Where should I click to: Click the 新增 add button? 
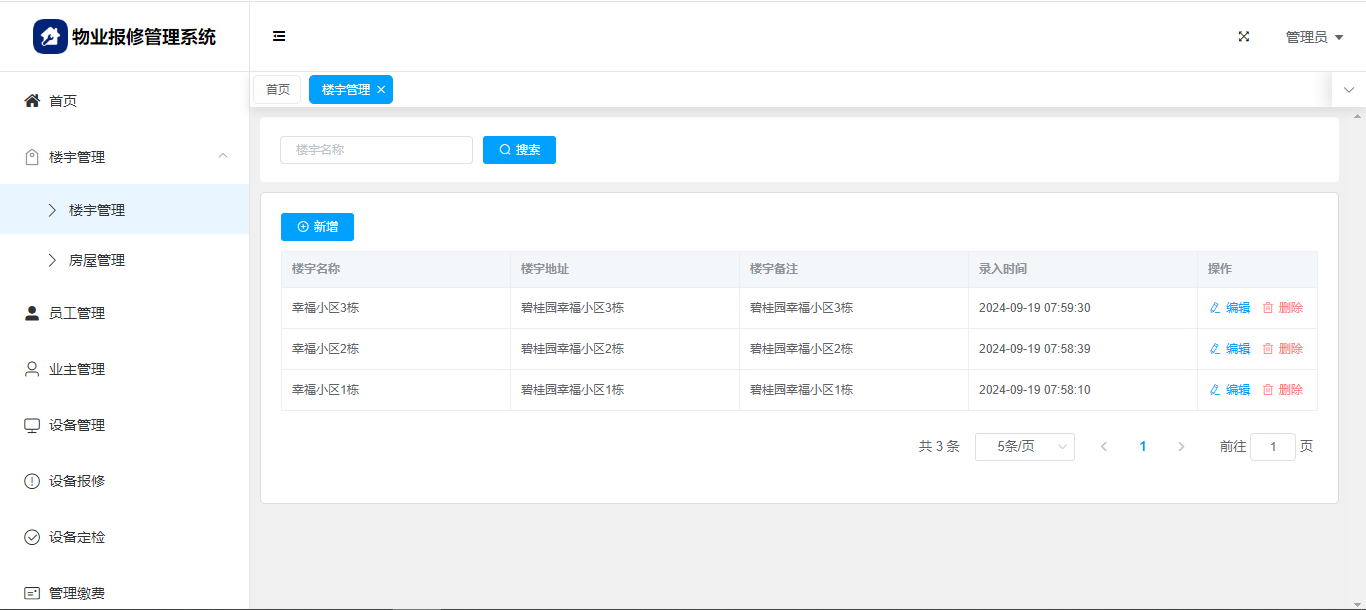317,227
